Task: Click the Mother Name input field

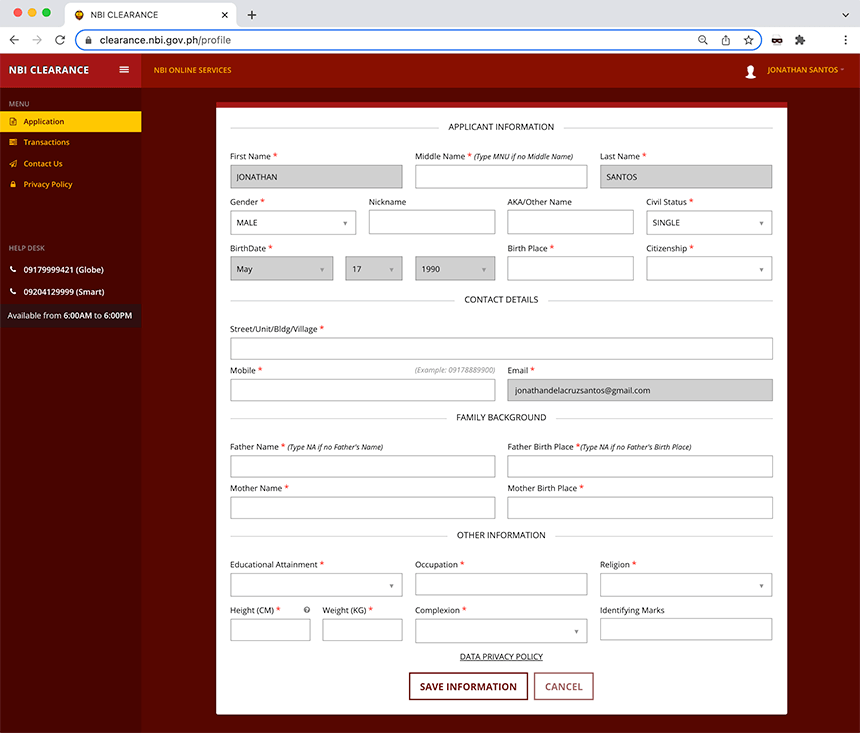Action: click(363, 508)
